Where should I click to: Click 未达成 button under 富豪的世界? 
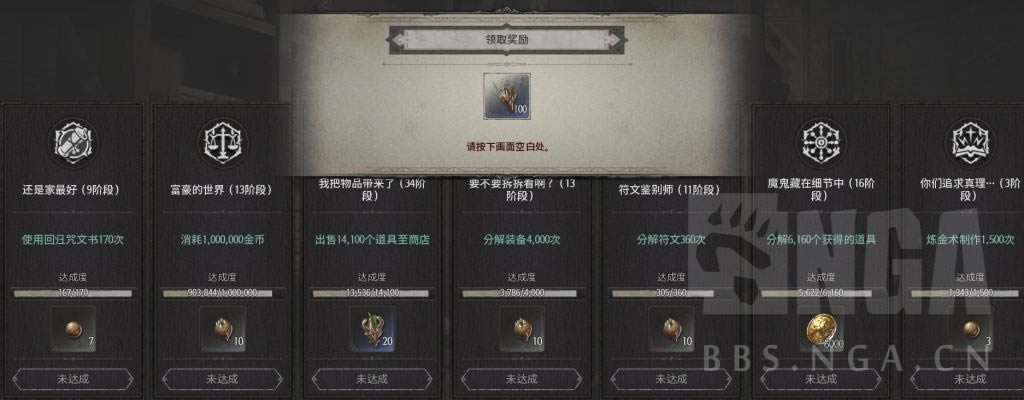pyautogui.click(x=222, y=378)
